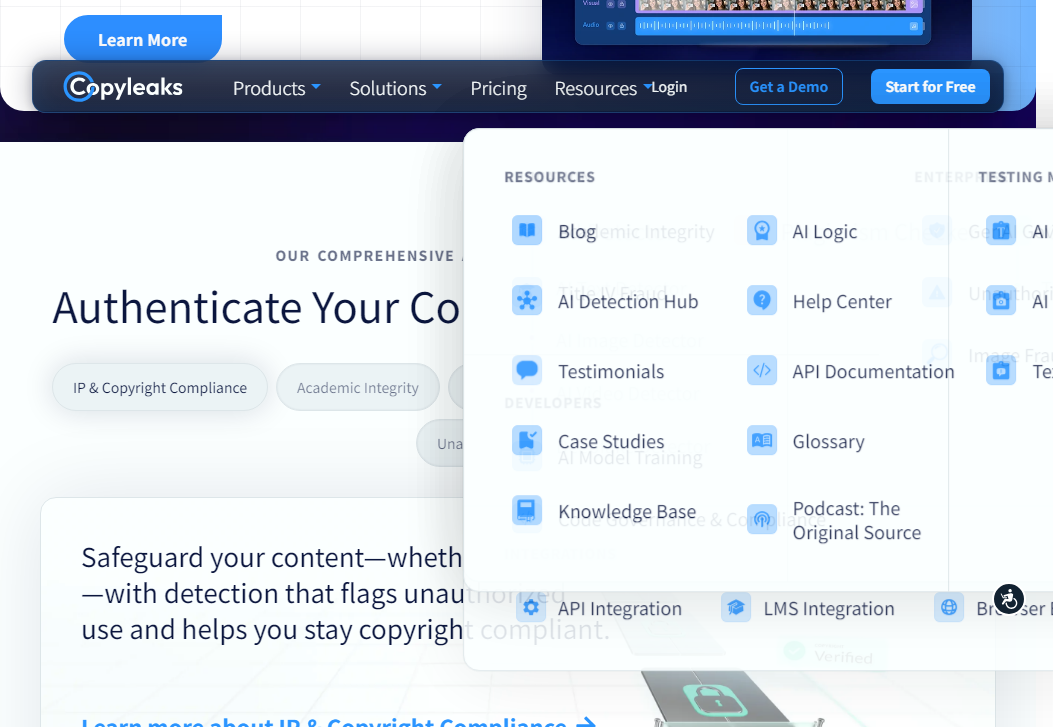Viewport: 1053px width, 727px height.
Task: Click the API Documentation code icon
Action: coord(762,370)
